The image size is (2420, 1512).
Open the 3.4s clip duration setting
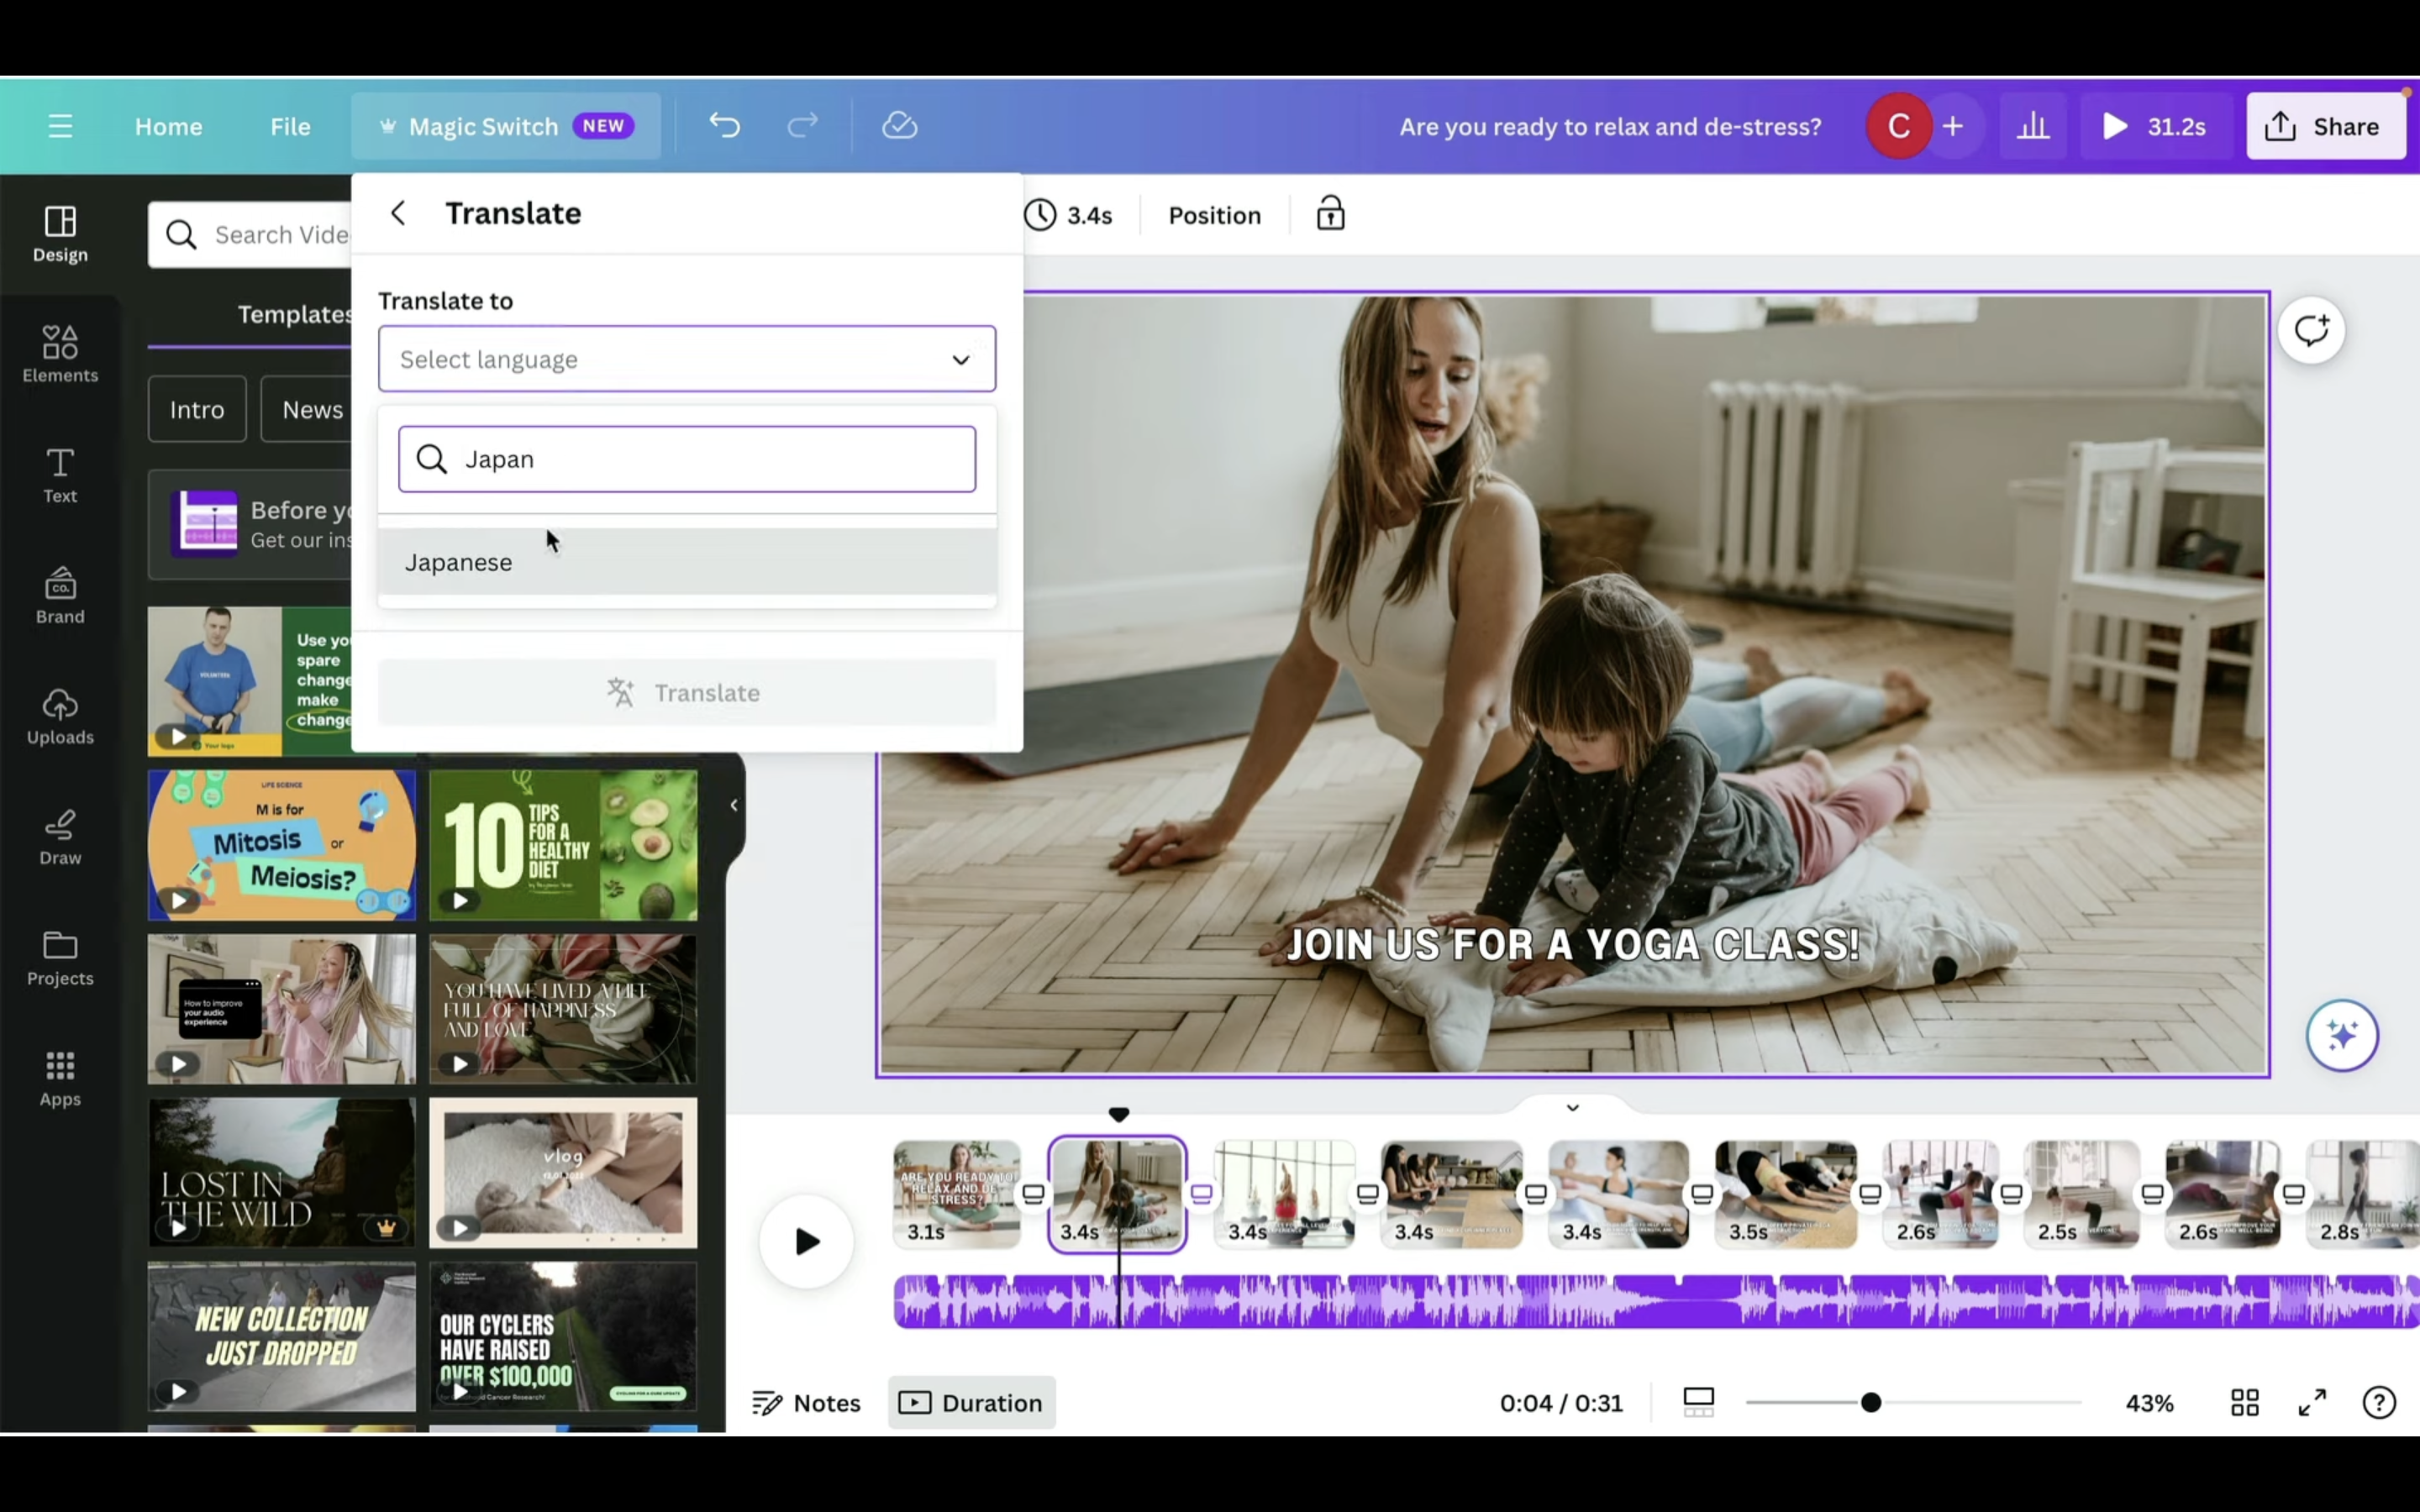[x=1069, y=215]
